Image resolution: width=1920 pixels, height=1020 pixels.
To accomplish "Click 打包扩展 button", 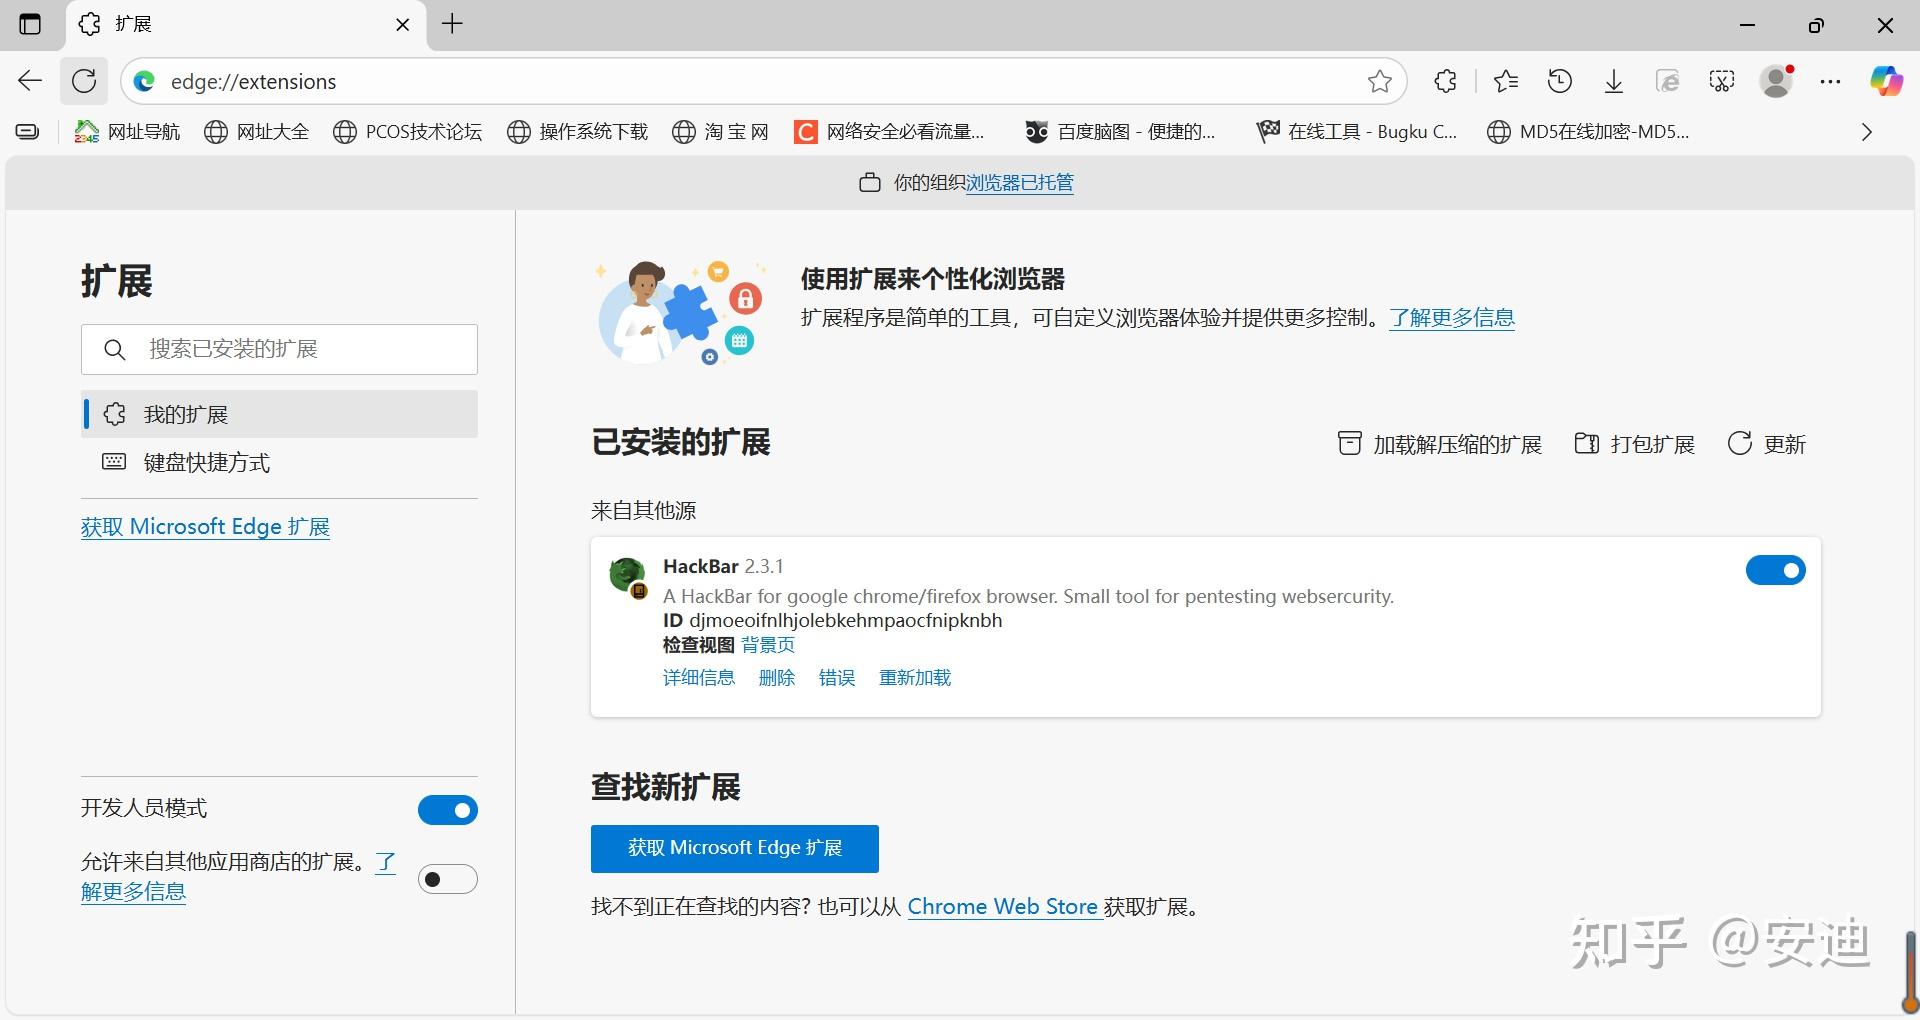I will (x=1634, y=444).
